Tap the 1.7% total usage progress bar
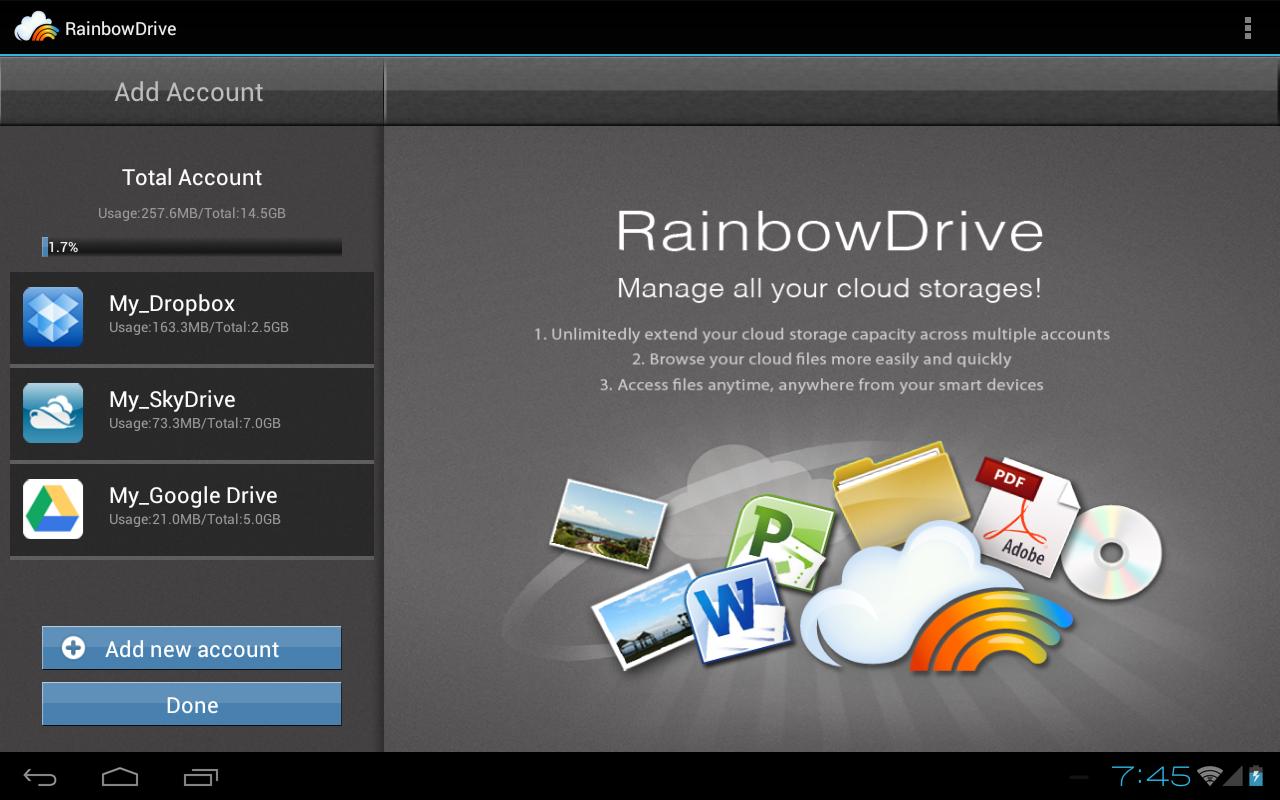Viewport: 1280px width, 800px height. (192, 246)
